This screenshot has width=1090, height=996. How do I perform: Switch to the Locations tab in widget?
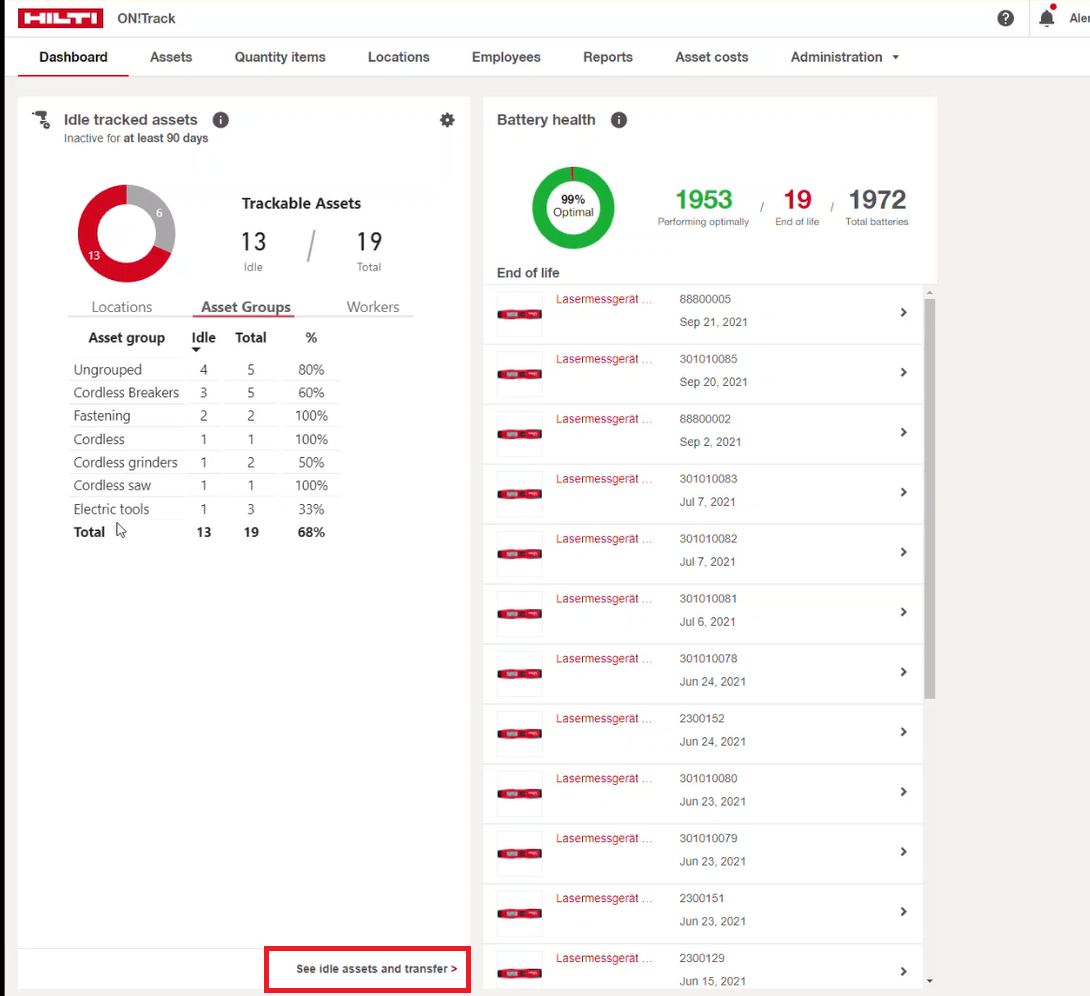[x=122, y=307]
